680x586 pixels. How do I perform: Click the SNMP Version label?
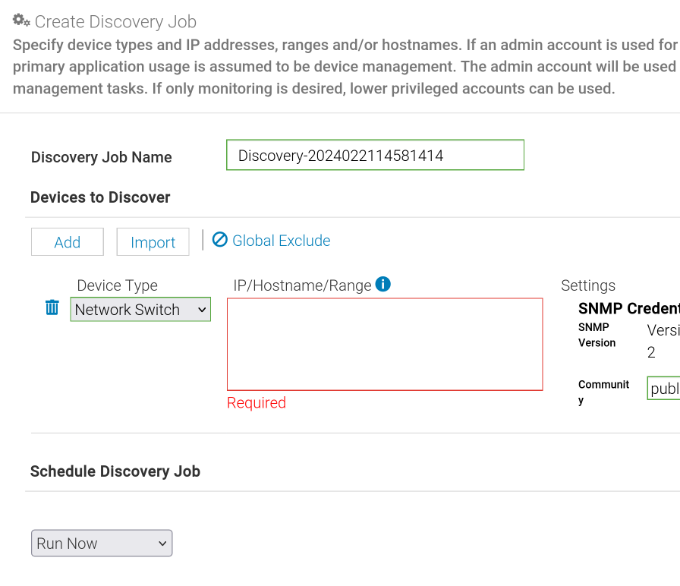[597, 335]
